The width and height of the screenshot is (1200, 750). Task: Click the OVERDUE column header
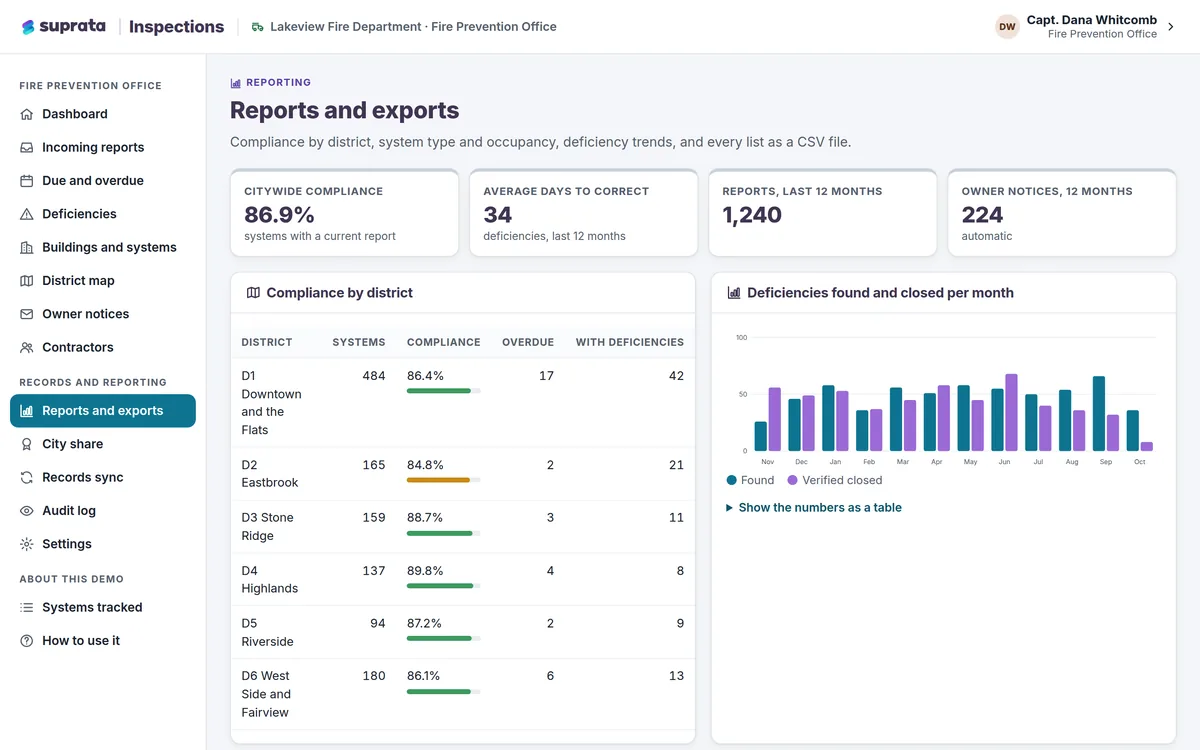[x=528, y=342]
